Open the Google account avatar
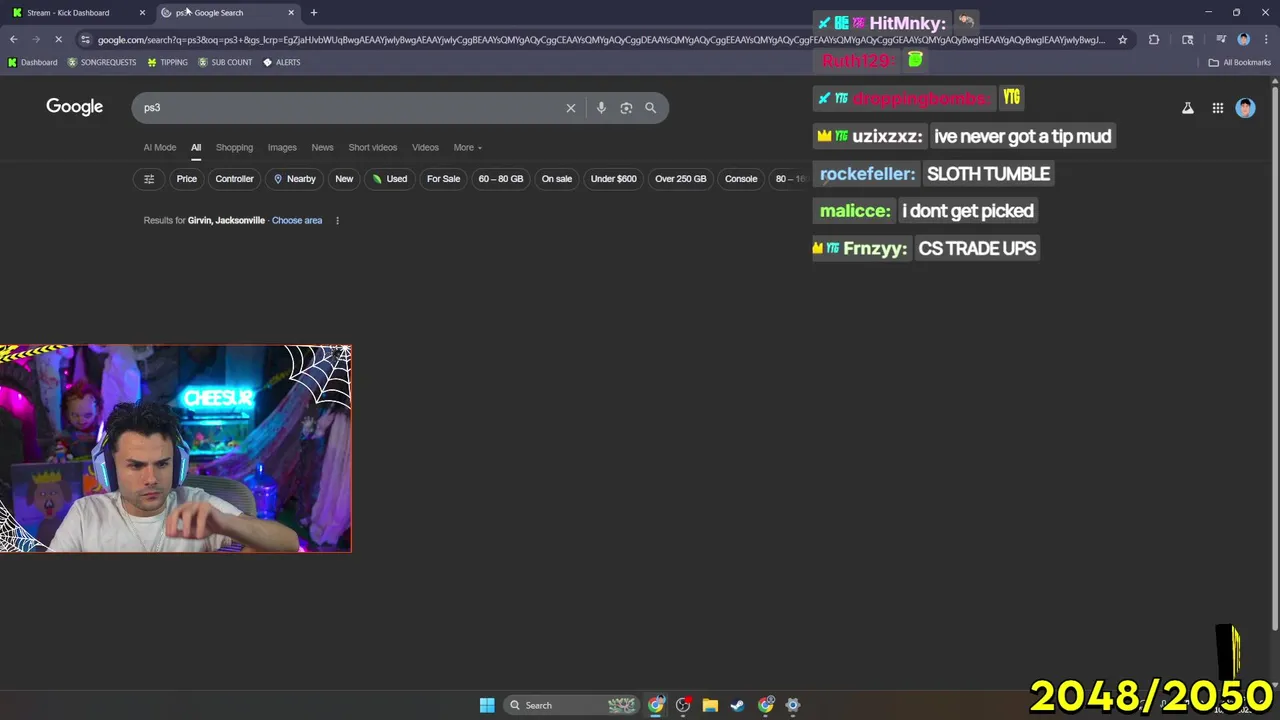 [x=1245, y=108]
